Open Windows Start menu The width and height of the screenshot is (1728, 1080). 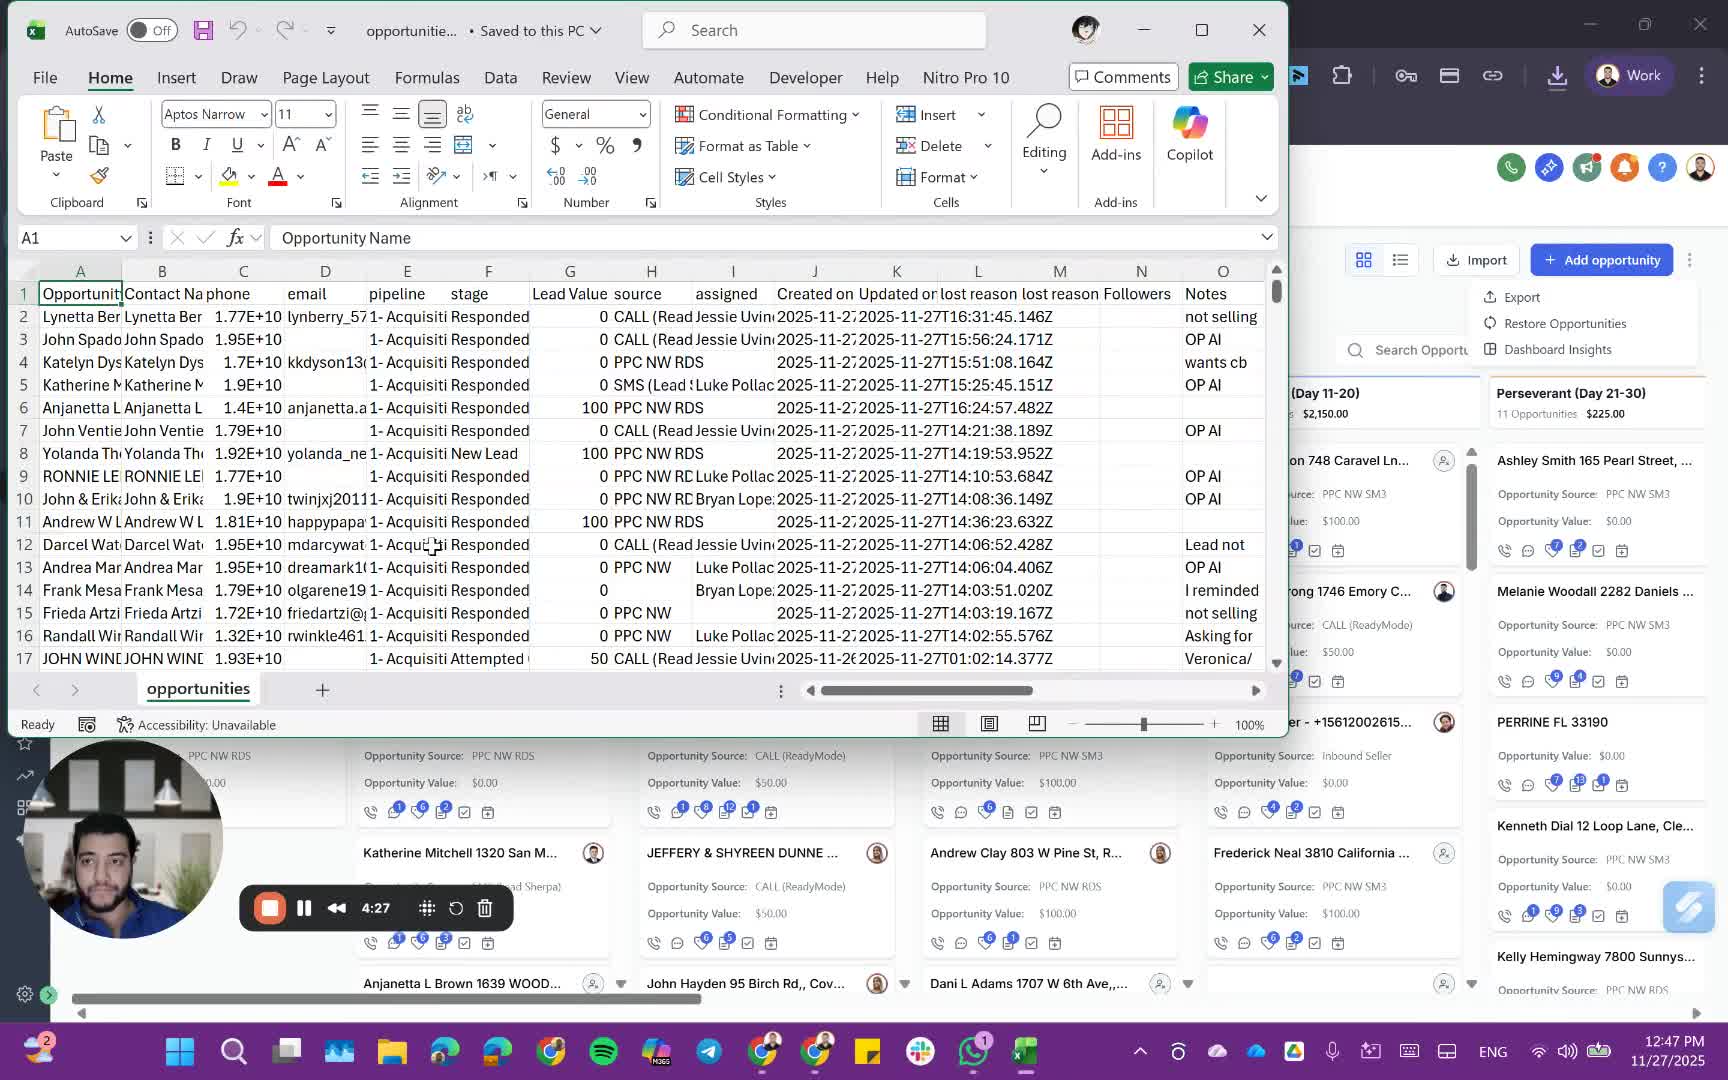(180, 1051)
